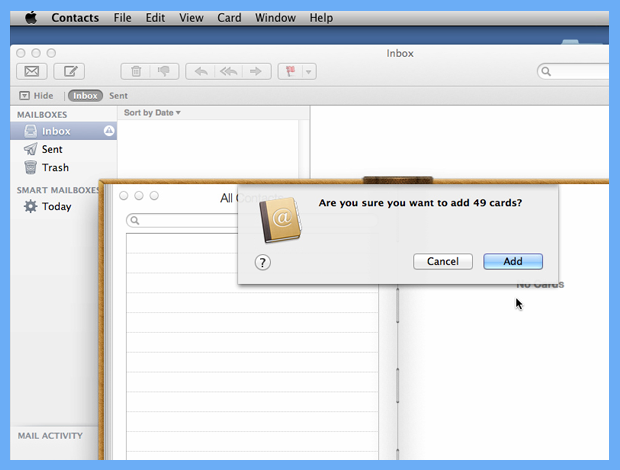Open the Sort by Date dropdown
Viewport: 620px width, 470px height.
[x=152, y=113]
